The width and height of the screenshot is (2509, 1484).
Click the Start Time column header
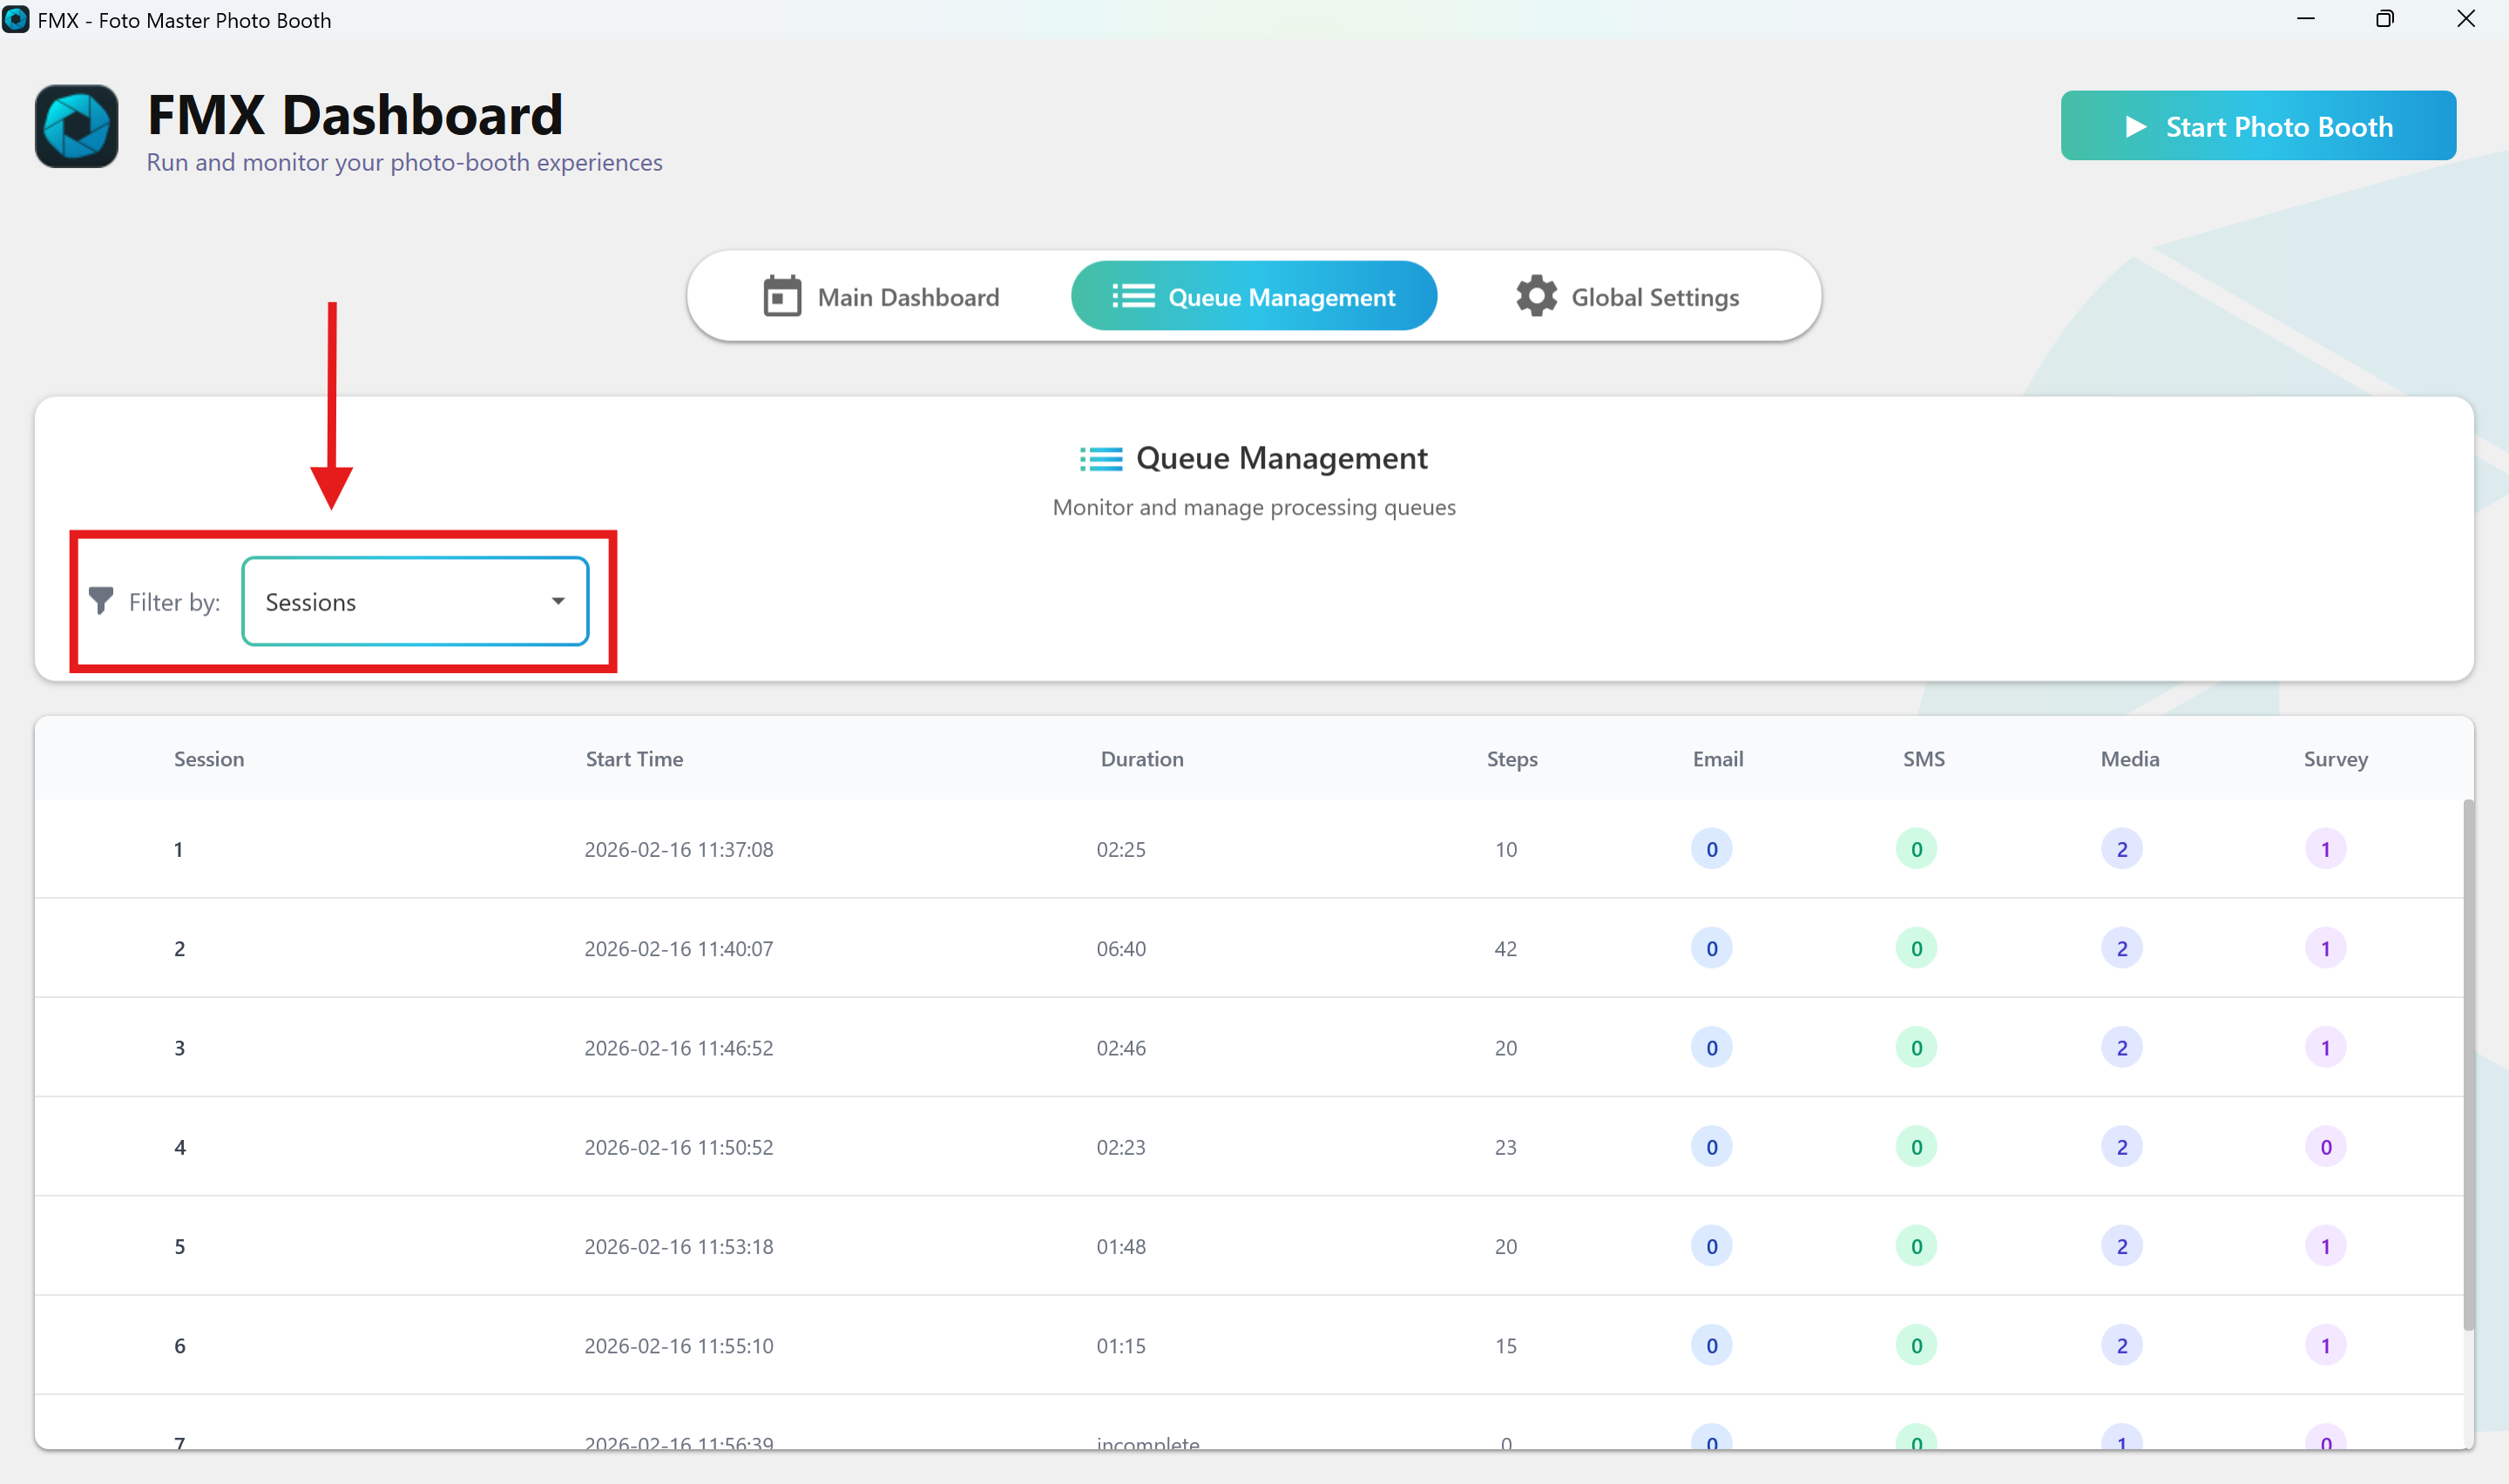(x=634, y=759)
